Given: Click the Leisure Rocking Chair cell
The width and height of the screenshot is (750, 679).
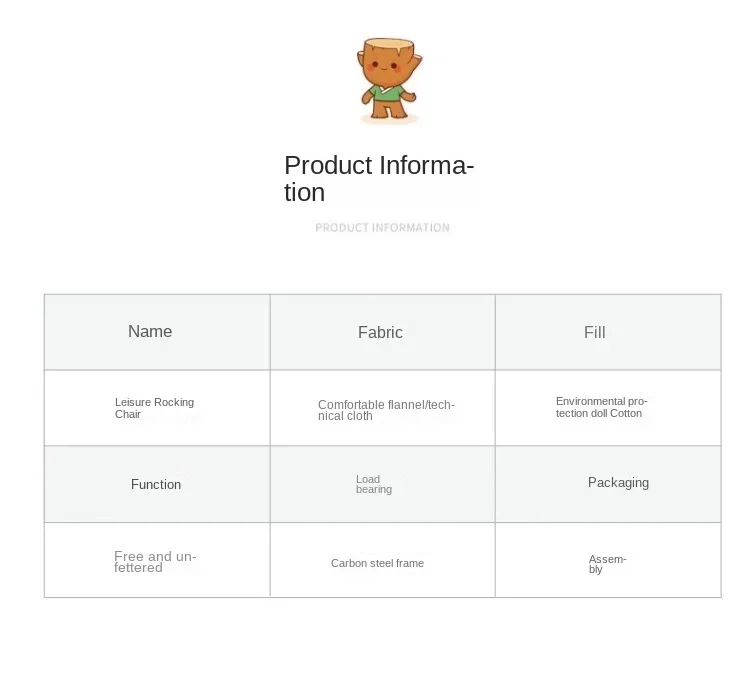Looking at the screenshot, I should (x=155, y=408).
